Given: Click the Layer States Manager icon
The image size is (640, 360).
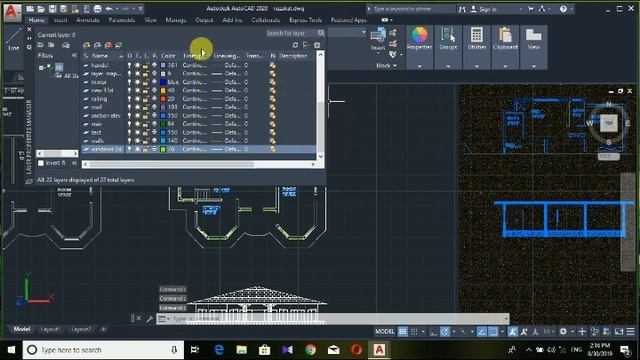Looking at the screenshot, I should pyautogui.click(x=65, y=45).
